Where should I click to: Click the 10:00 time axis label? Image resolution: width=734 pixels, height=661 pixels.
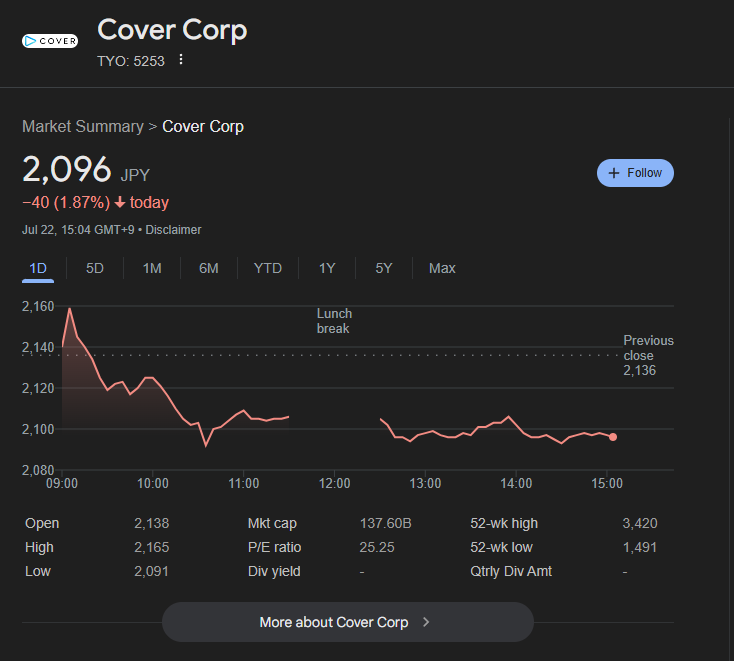[x=153, y=483]
